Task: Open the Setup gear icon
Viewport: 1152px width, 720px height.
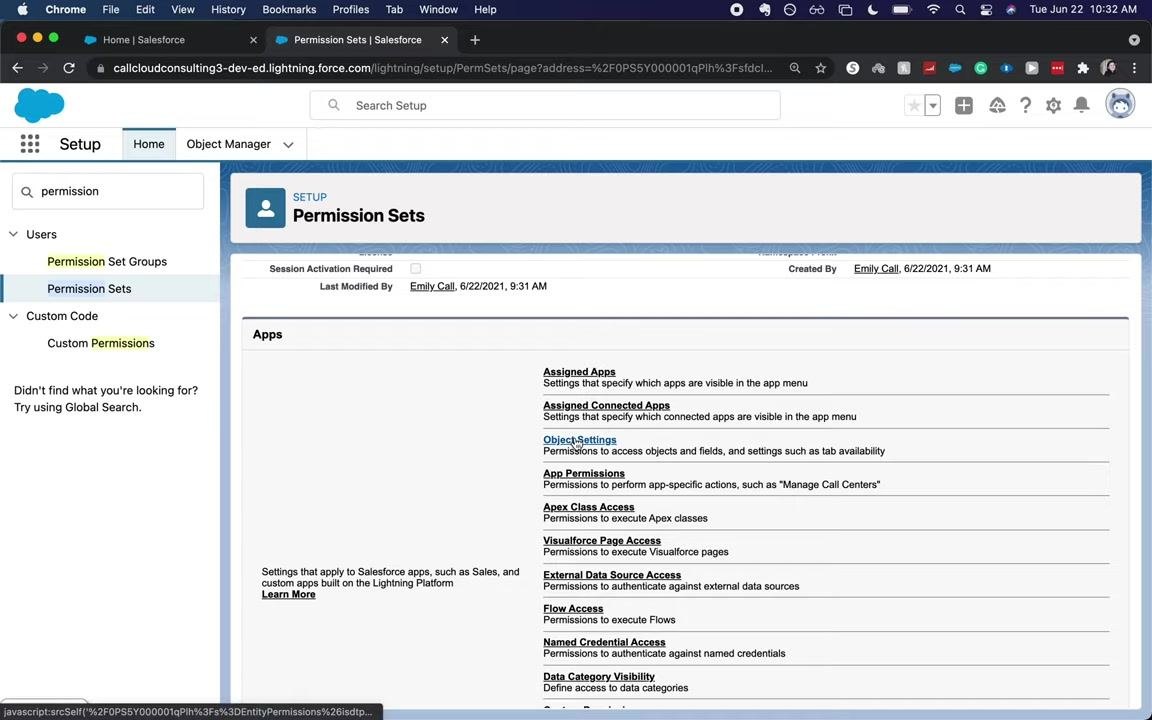Action: 1054,105
